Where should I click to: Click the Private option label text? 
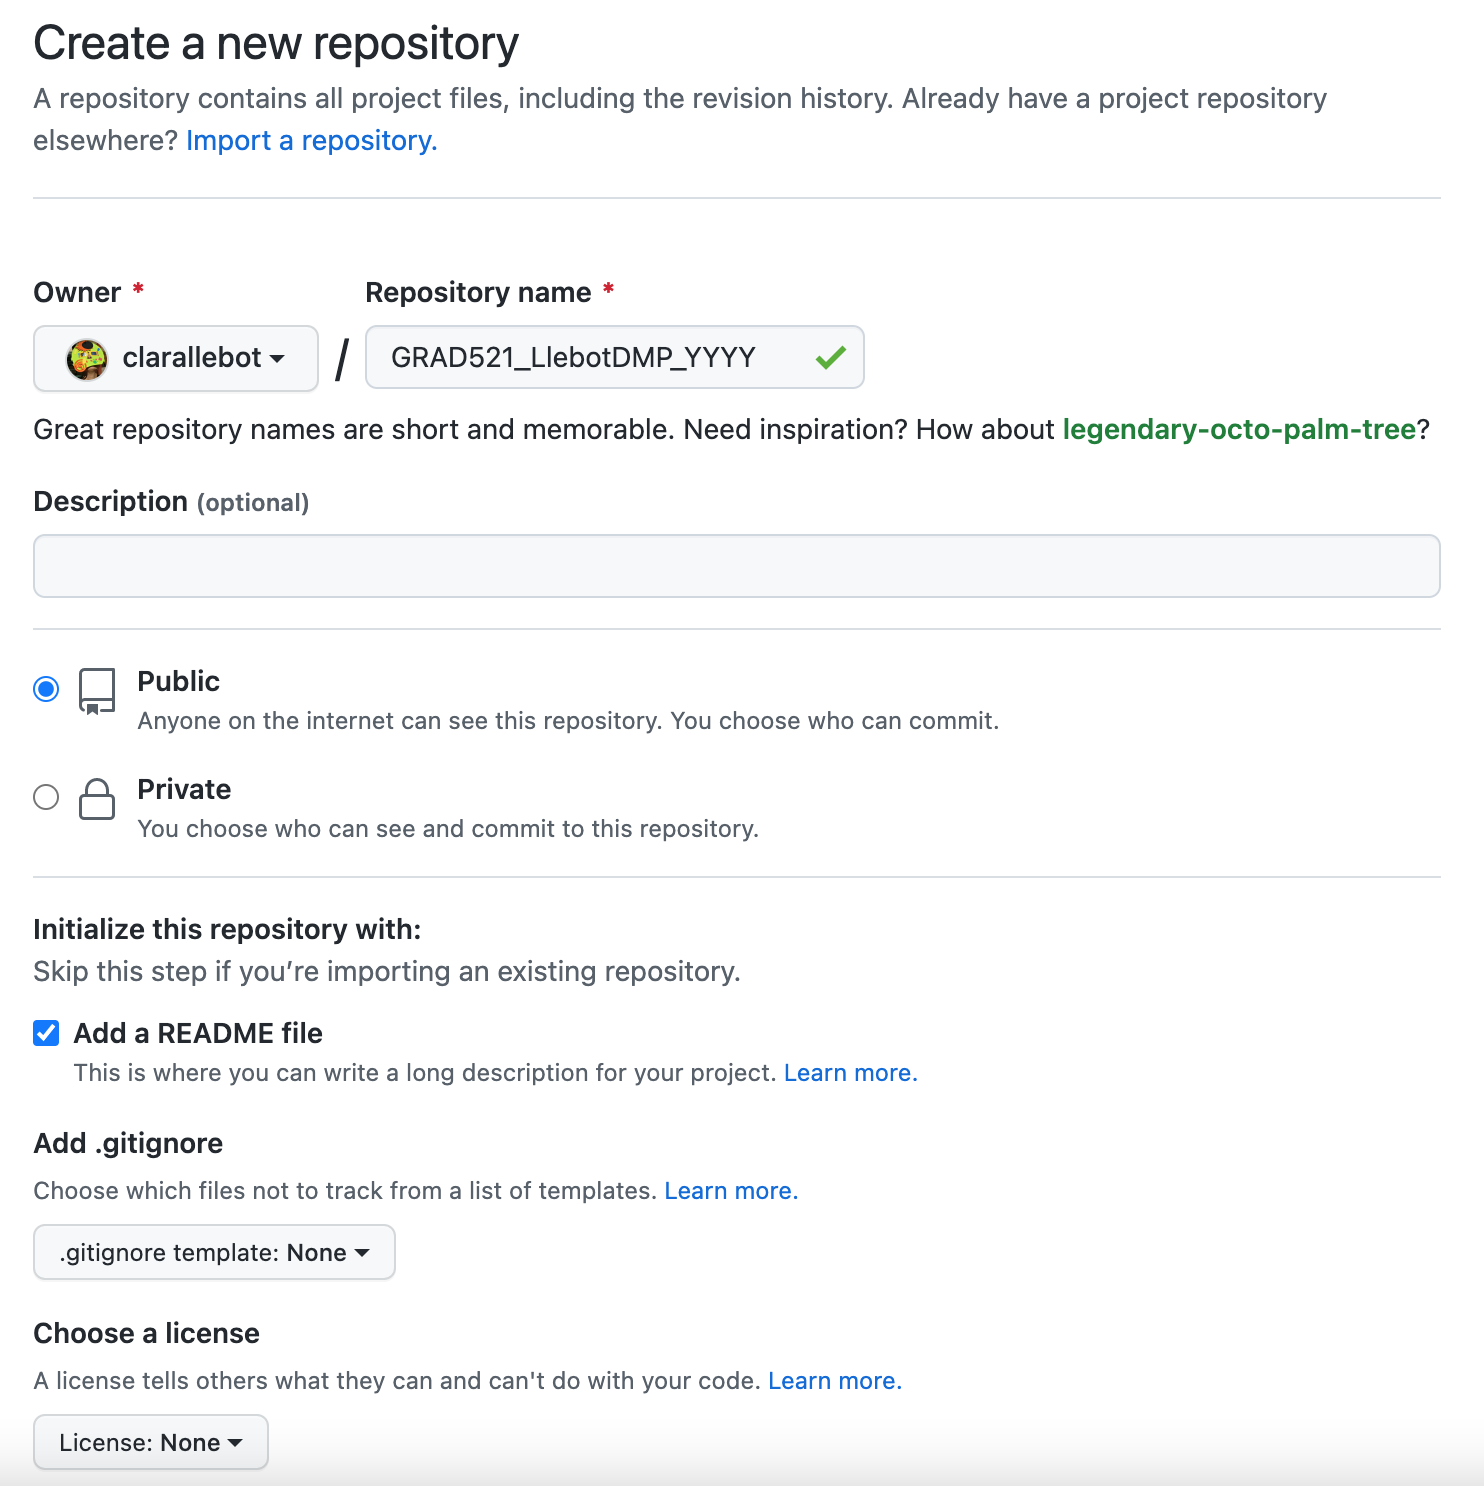pyautogui.click(x=184, y=789)
